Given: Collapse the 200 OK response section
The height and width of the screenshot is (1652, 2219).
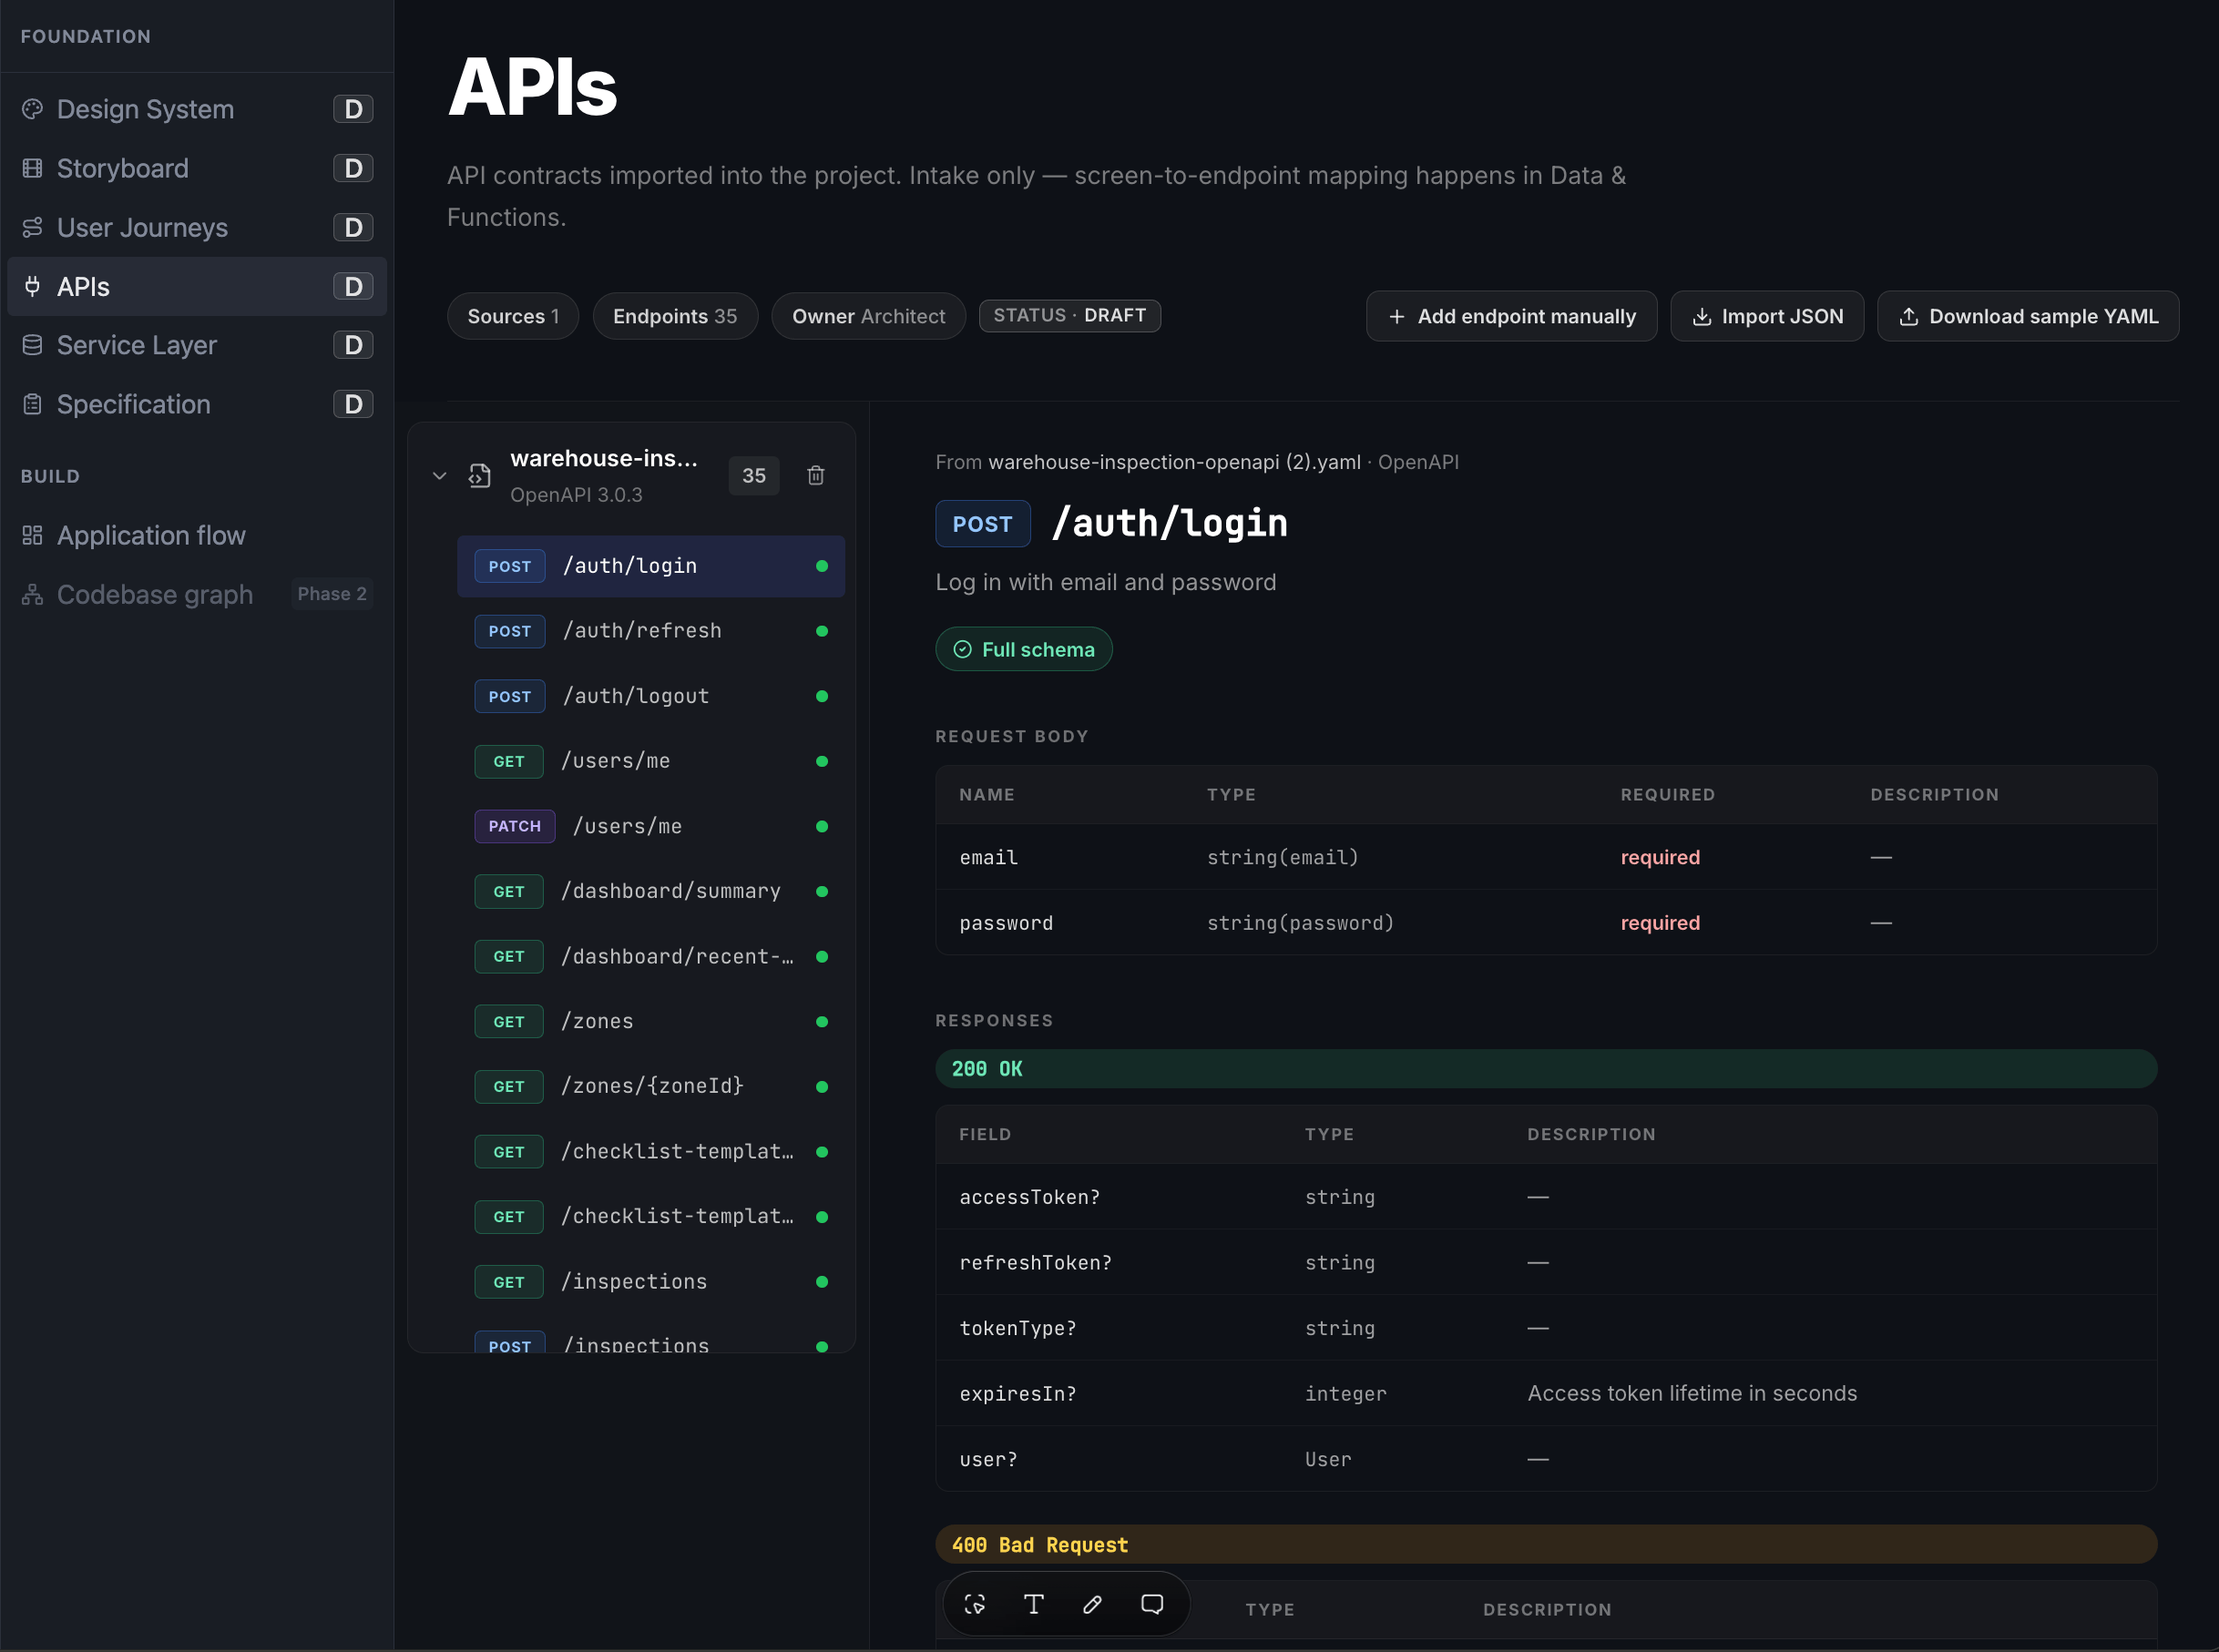Looking at the screenshot, I should pos(1545,1068).
